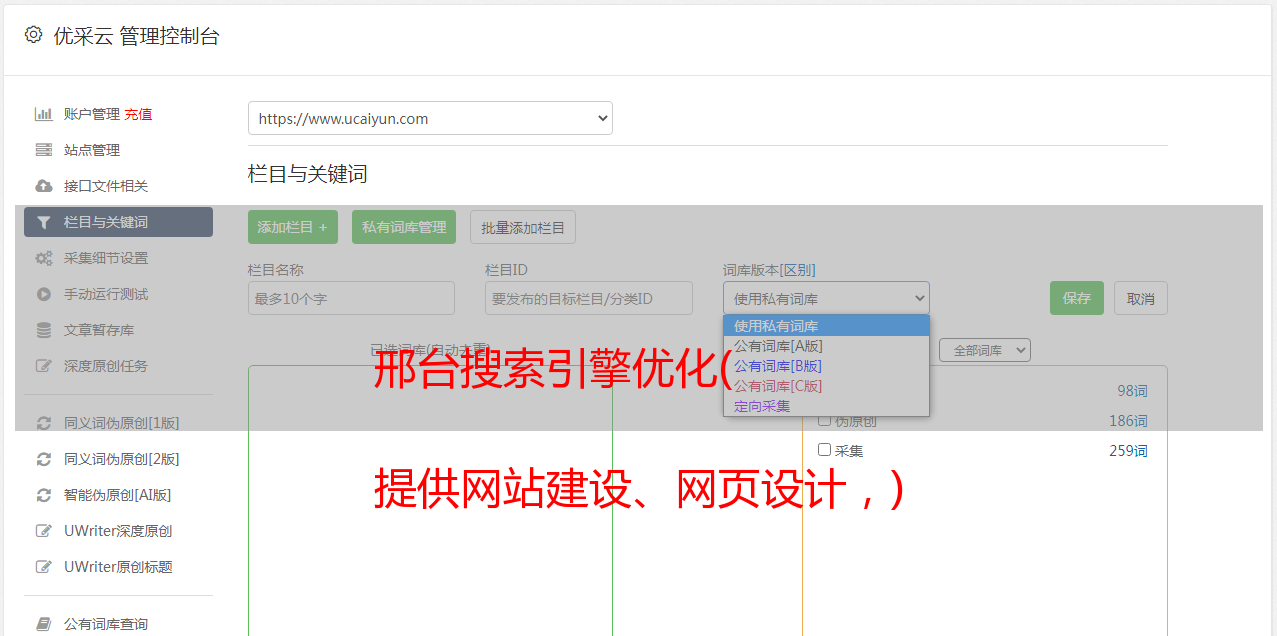1277x636 pixels.
Task: Click the 186词 count
Action: click(x=1128, y=421)
